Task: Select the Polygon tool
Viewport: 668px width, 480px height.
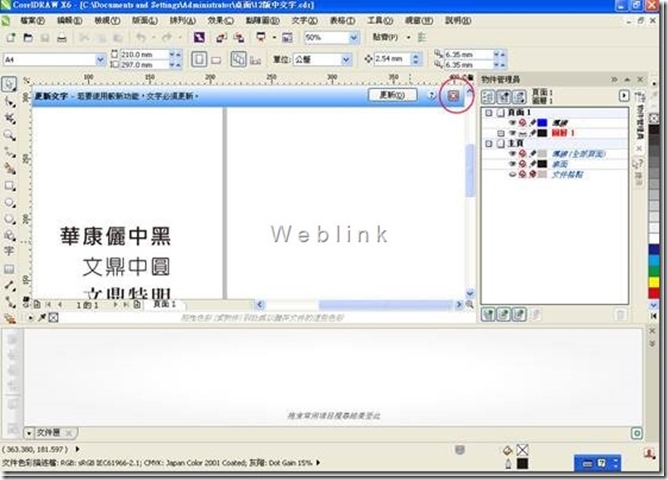Action: [x=9, y=219]
